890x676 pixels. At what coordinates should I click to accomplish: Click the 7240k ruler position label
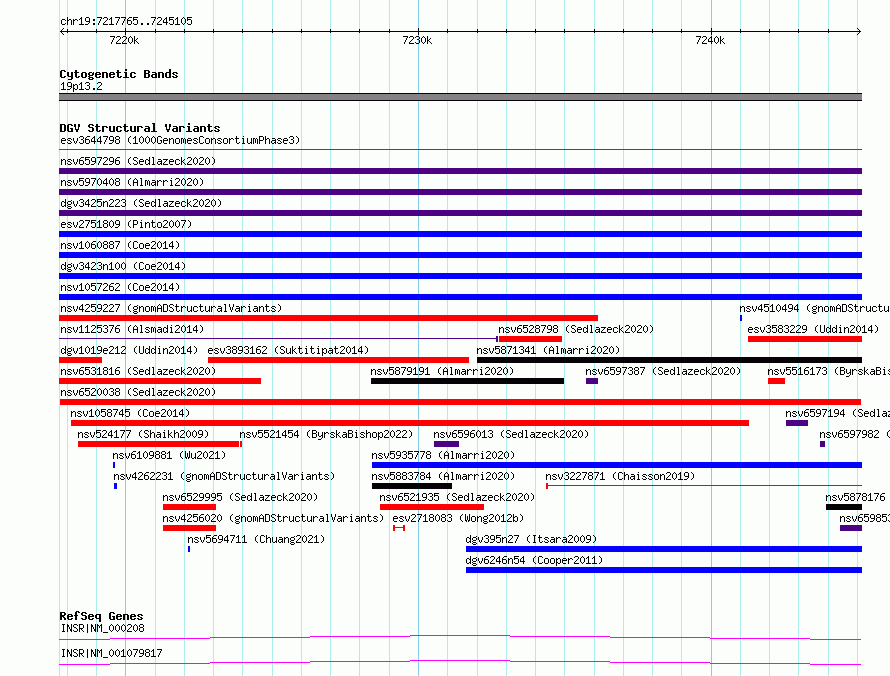click(710, 40)
